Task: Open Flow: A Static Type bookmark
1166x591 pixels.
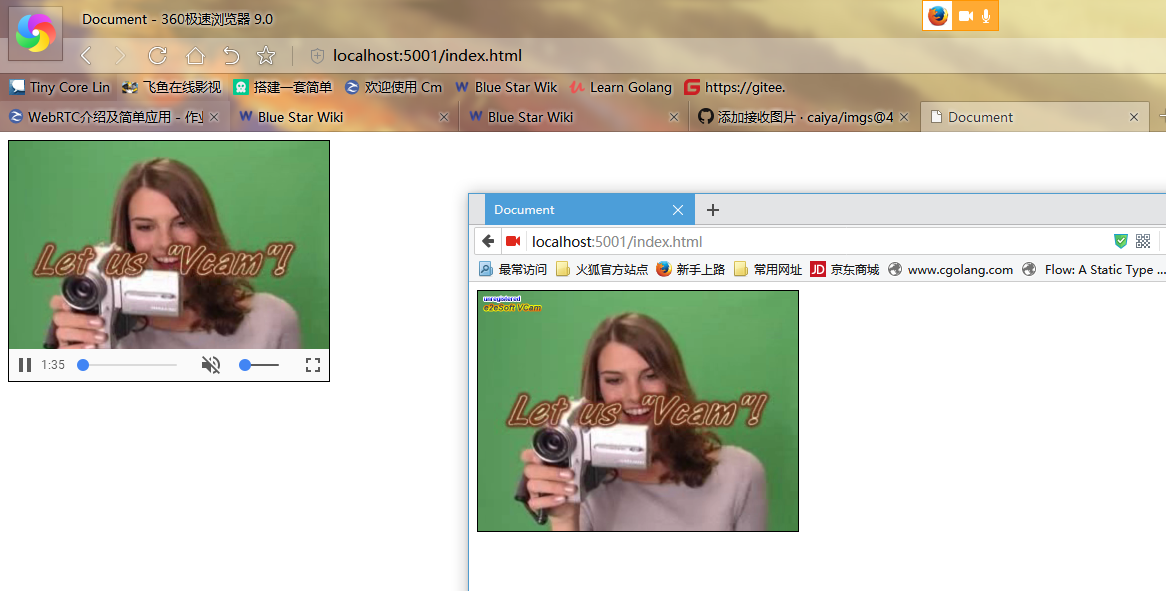Action: coord(1093,269)
